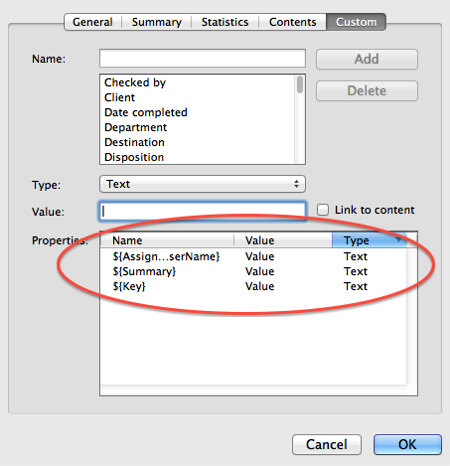Open the Summary tab
Viewport: 450px width, 466px height.
[157, 22]
